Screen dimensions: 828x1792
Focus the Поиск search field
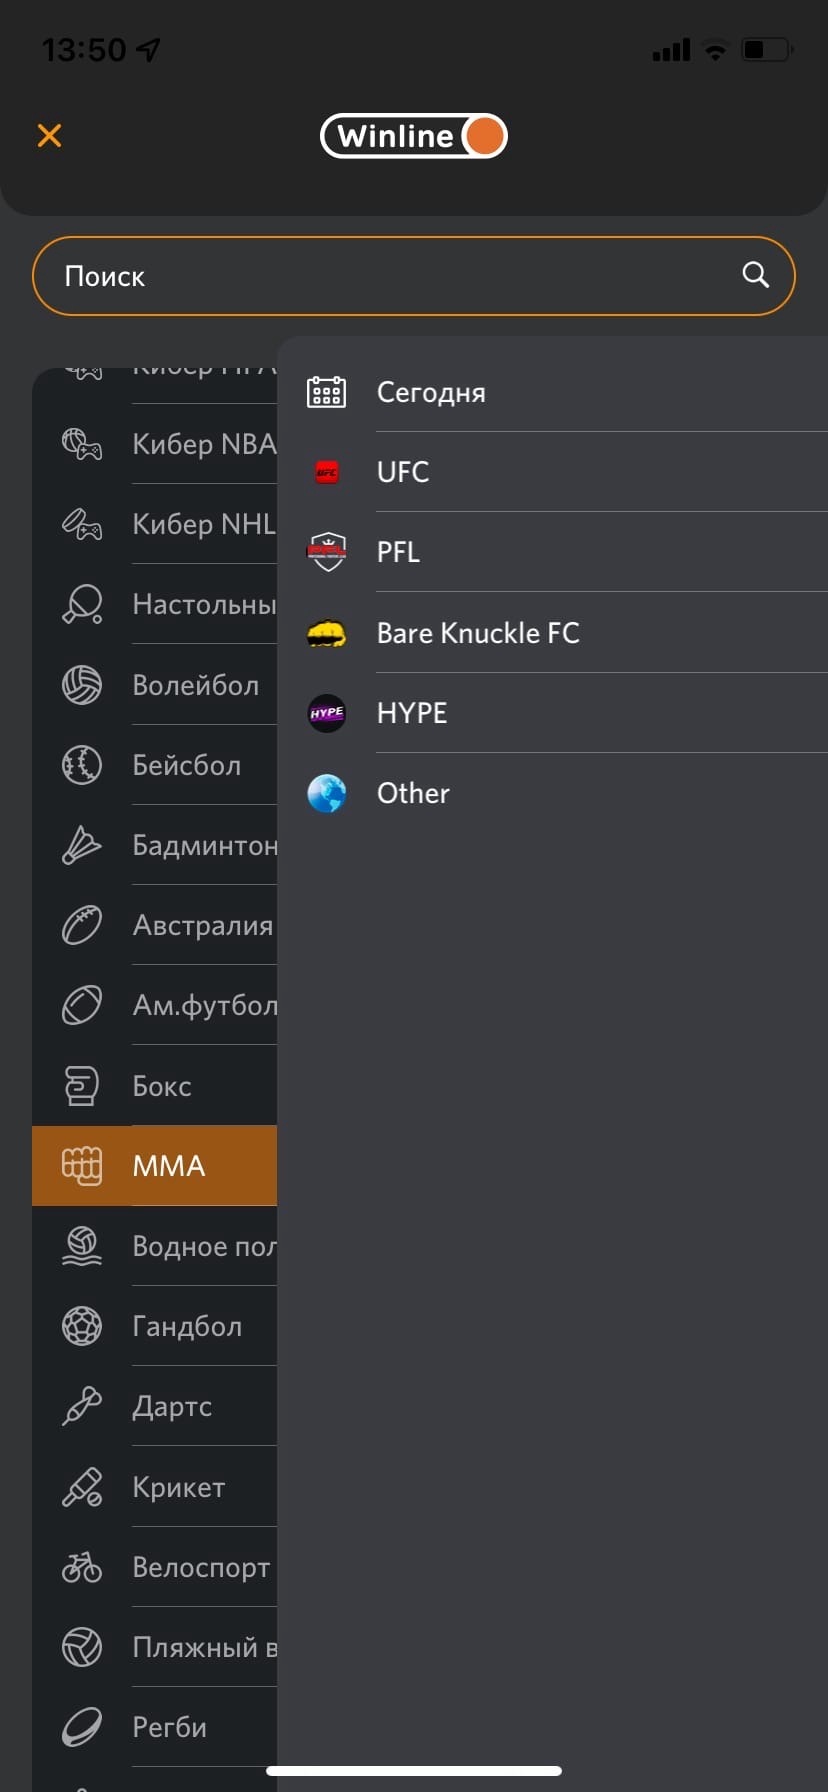click(x=414, y=276)
